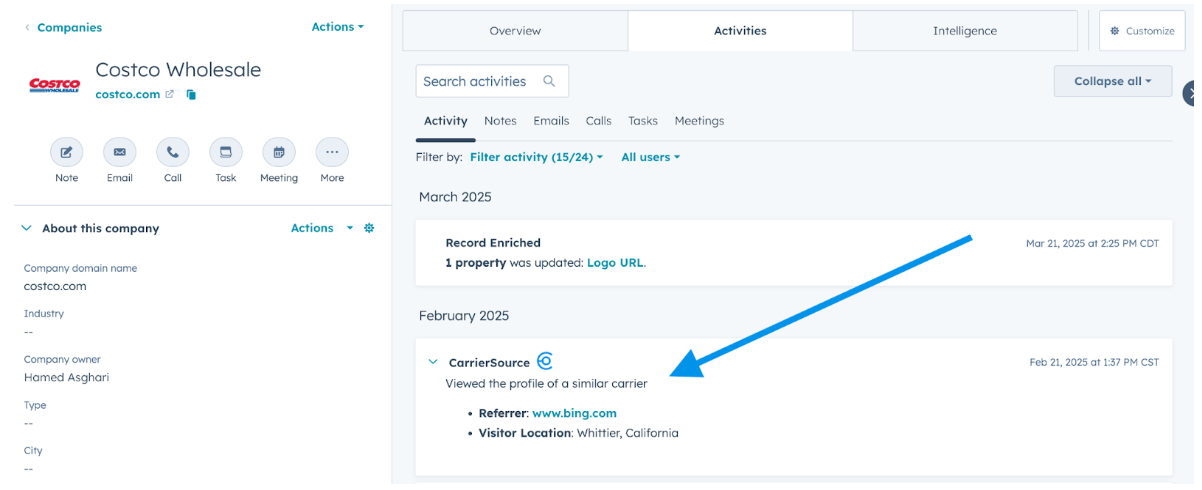Click gear icon in About this company

pyautogui.click(x=369, y=228)
